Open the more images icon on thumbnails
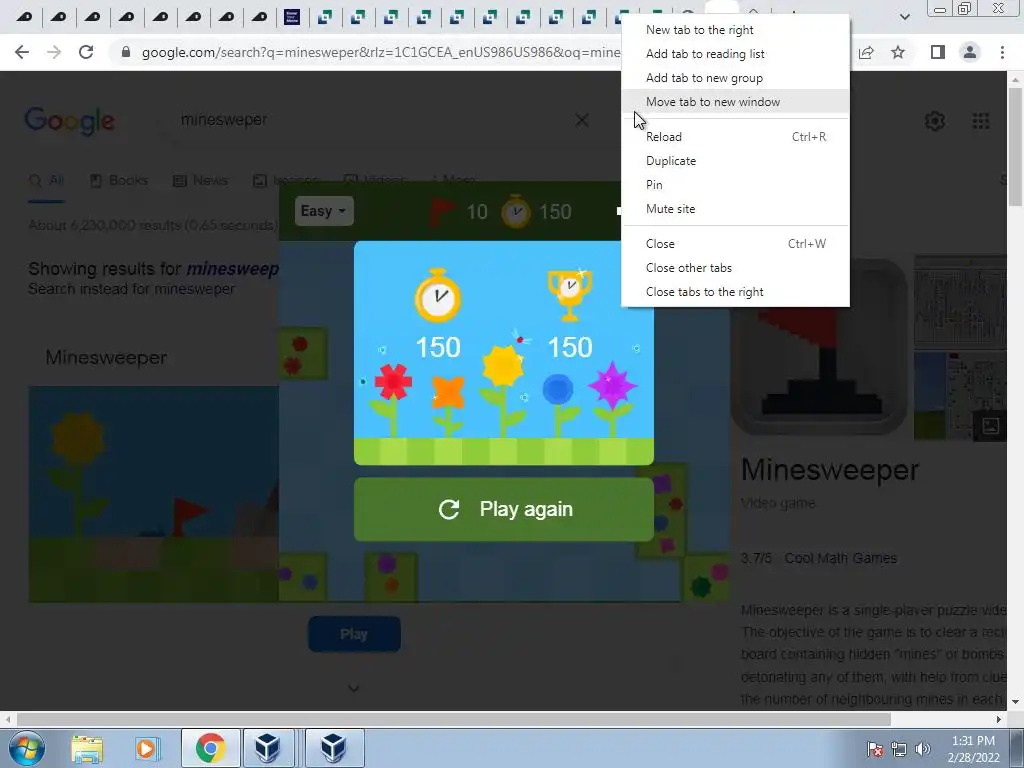The height and width of the screenshot is (768, 1024). [990, 426]
